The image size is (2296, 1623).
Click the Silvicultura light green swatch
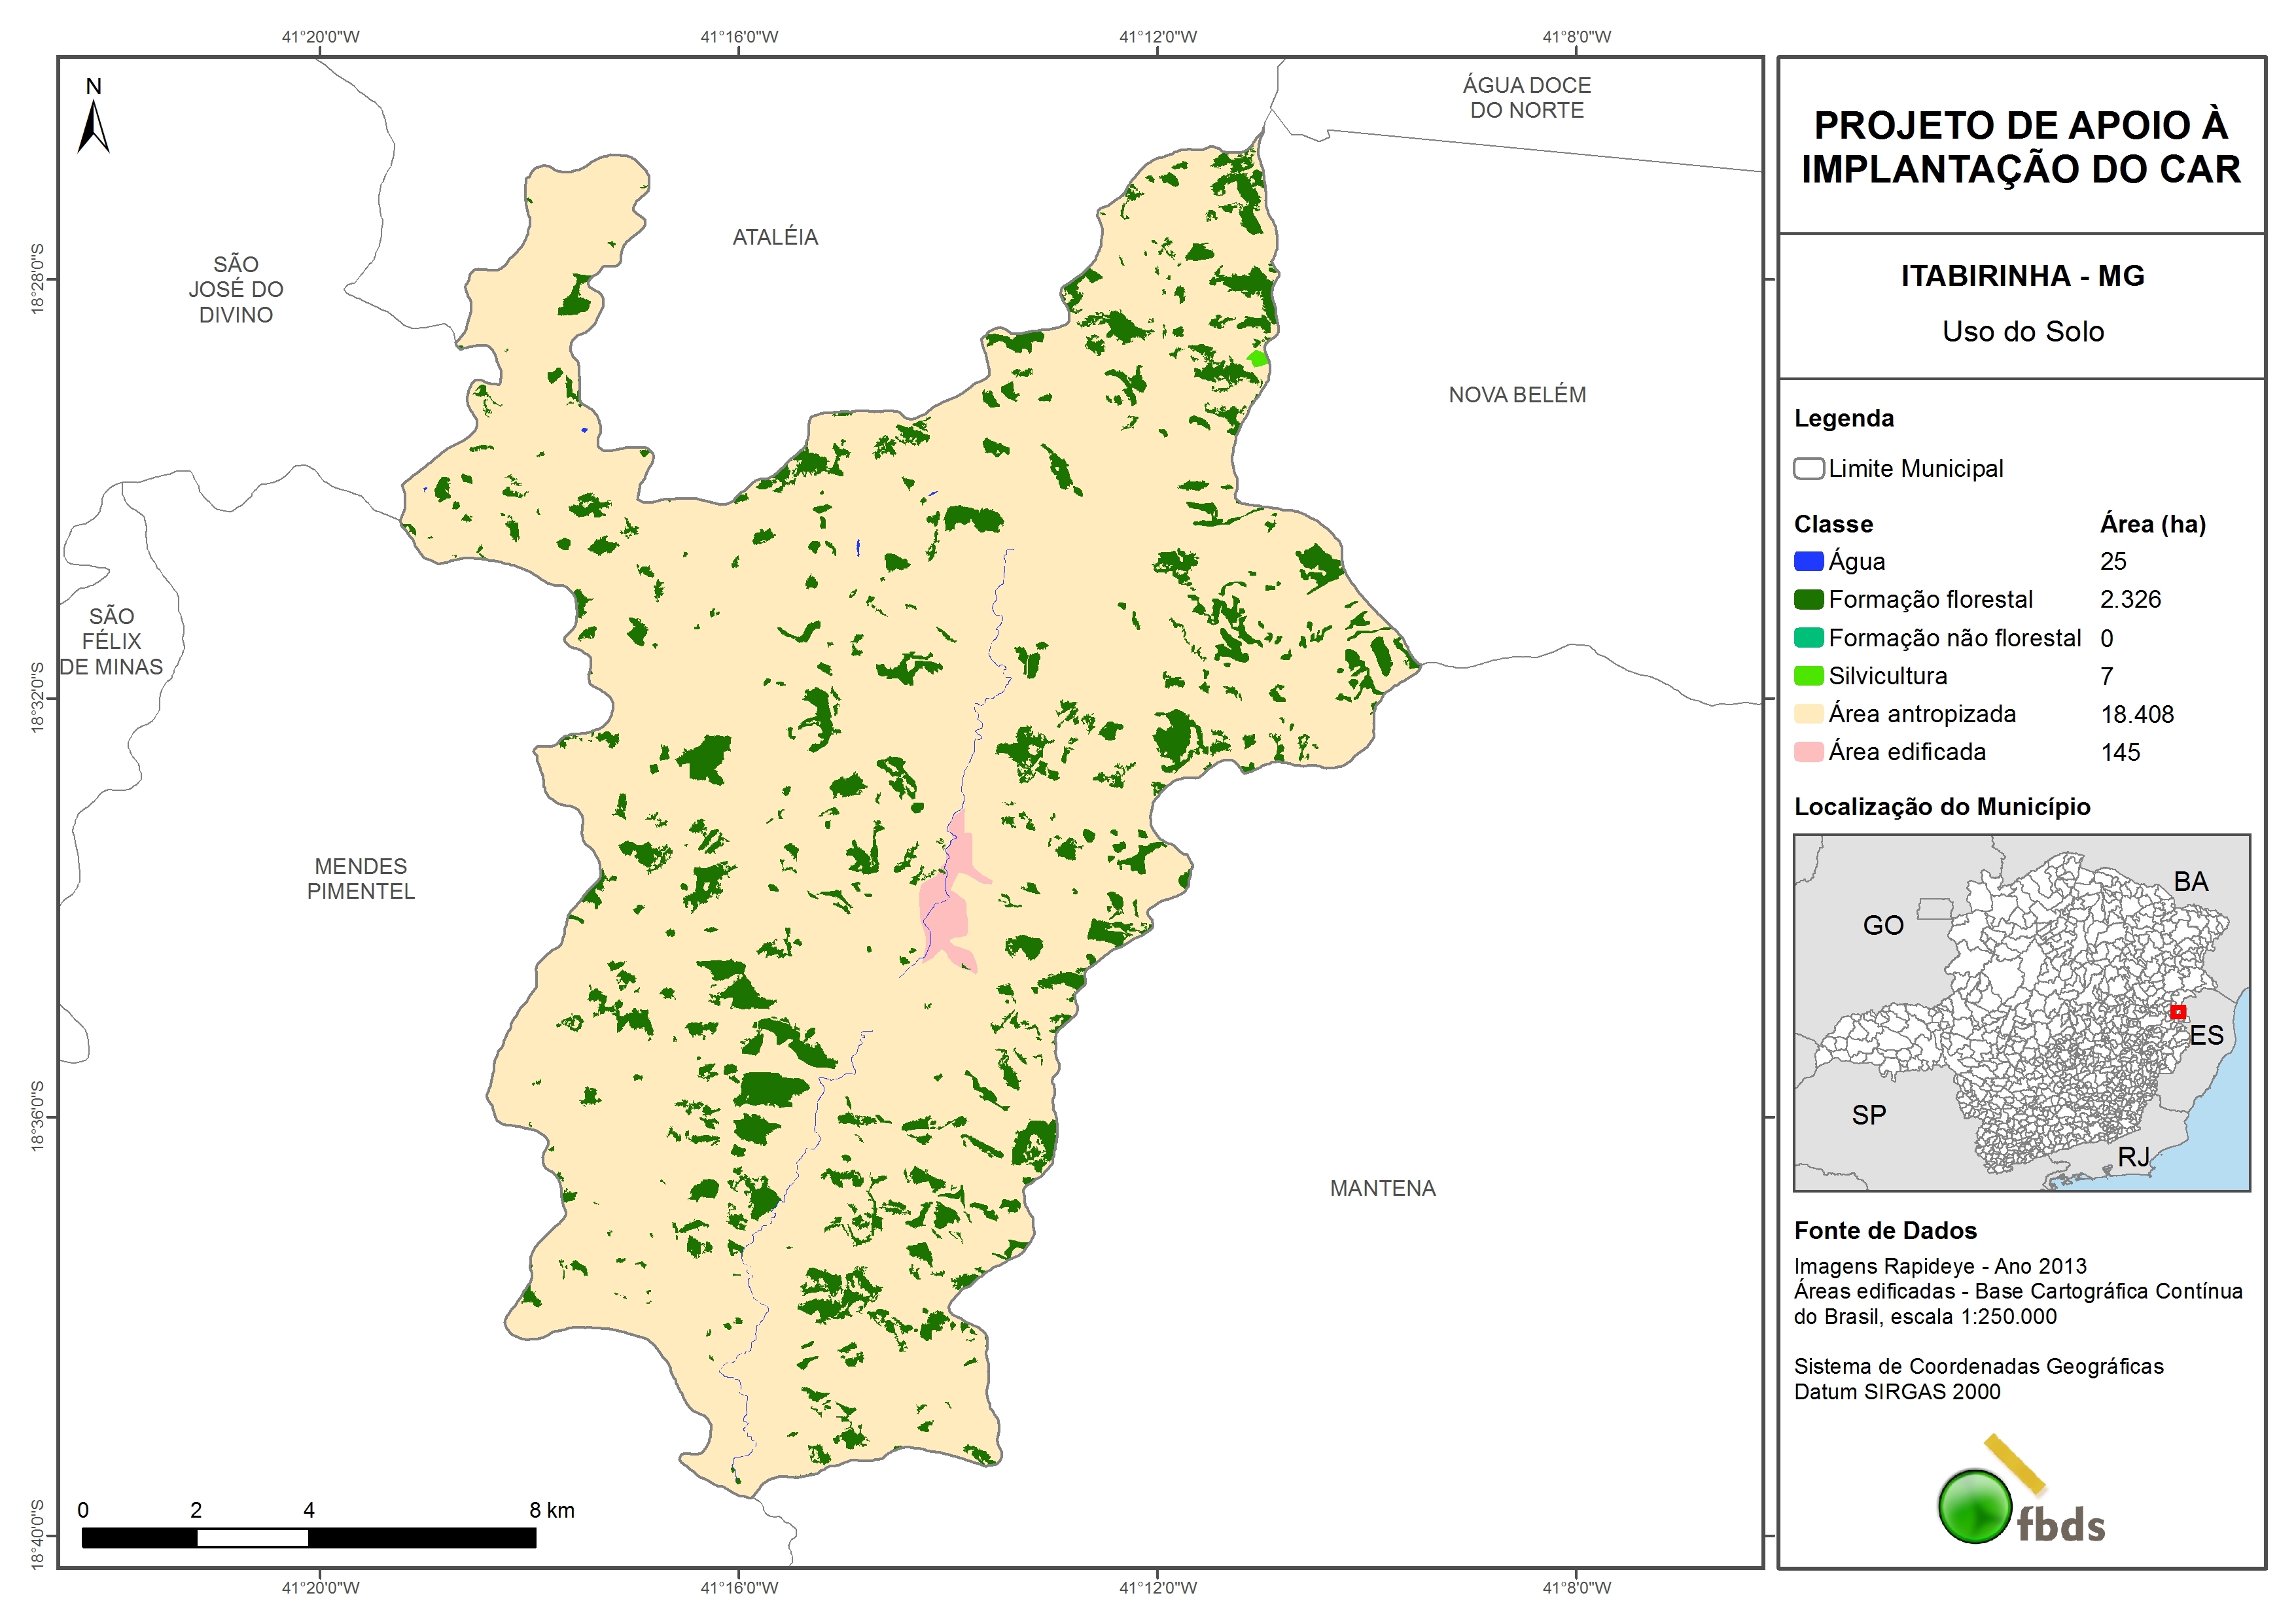coord(1808,676)
